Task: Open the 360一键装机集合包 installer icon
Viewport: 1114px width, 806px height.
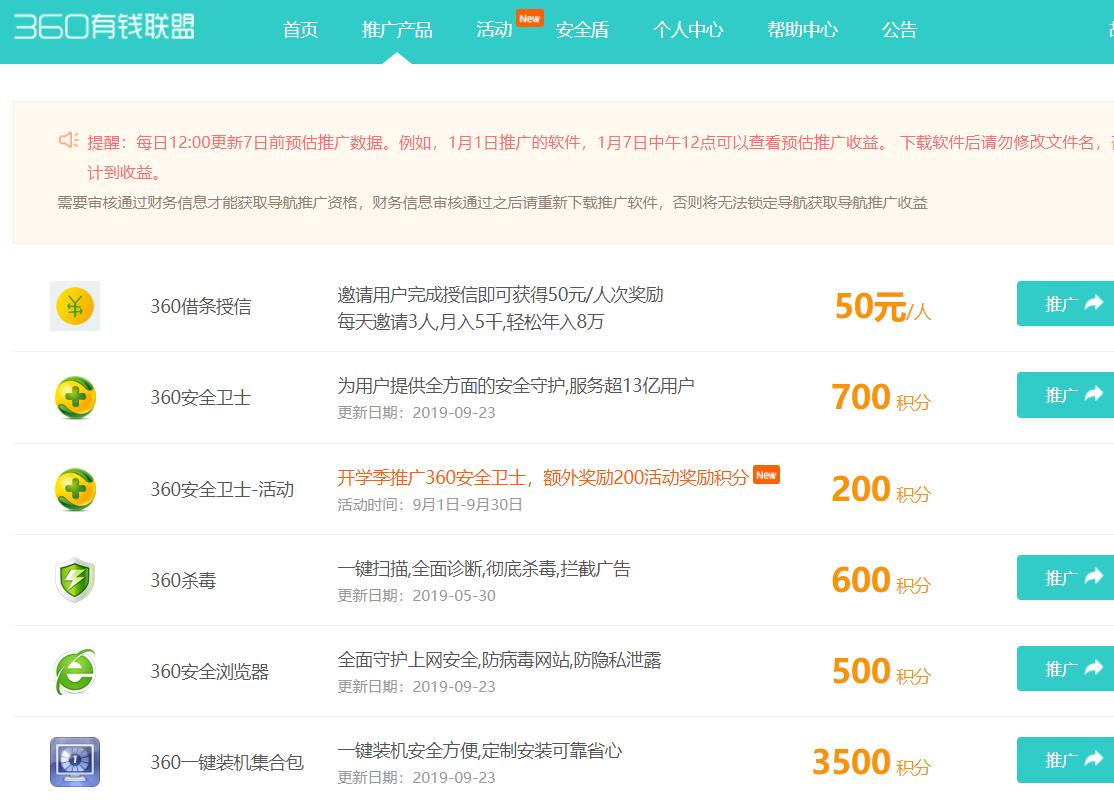Action: tap(74, 761)
